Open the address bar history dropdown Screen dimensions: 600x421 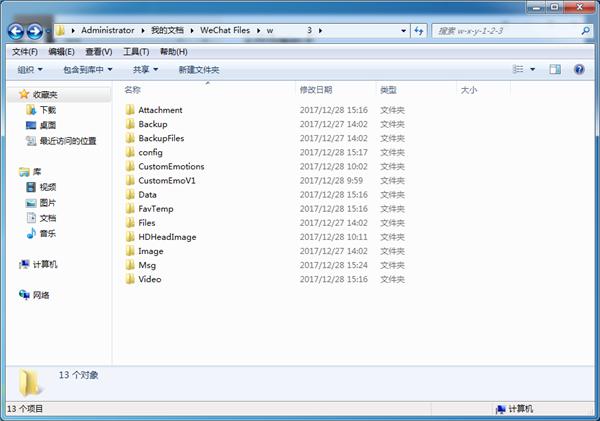coord(403,31)
